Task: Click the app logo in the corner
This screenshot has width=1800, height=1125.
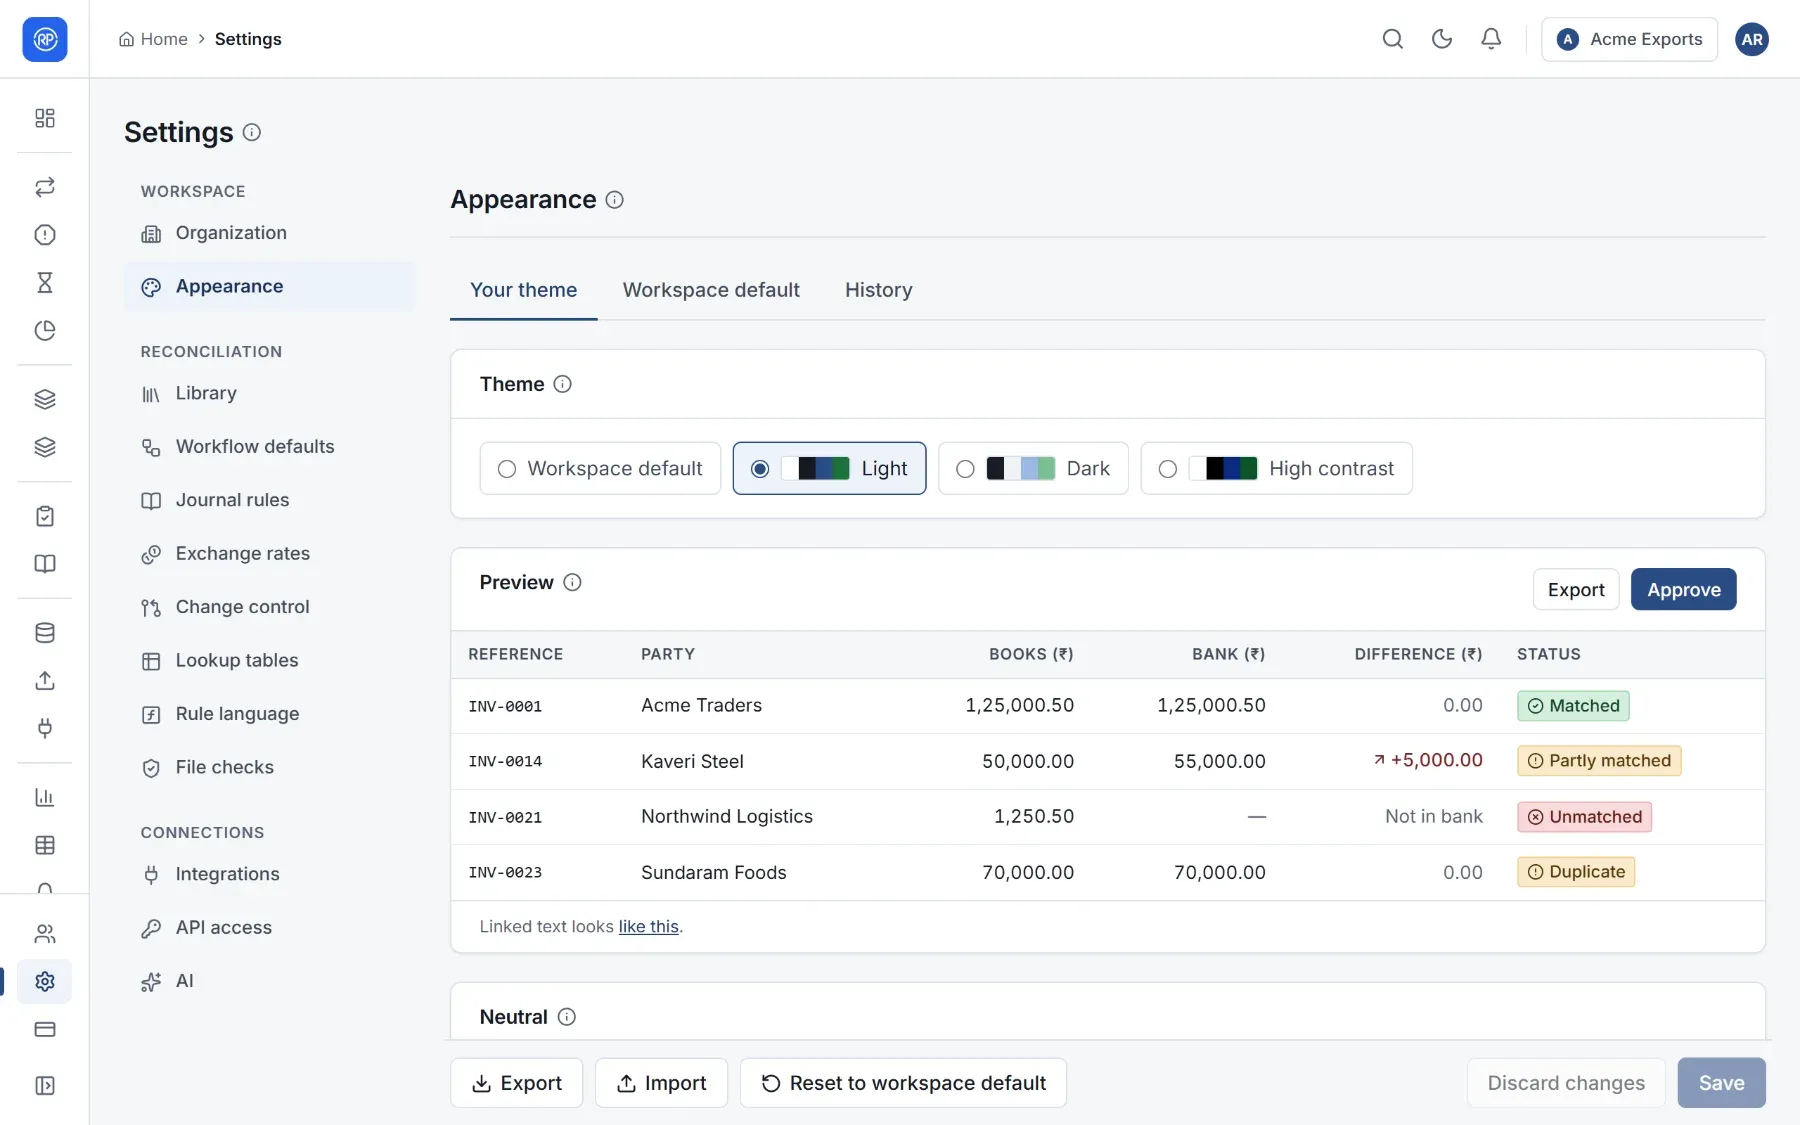Action: pyautogui.click(x=45, y=39)
